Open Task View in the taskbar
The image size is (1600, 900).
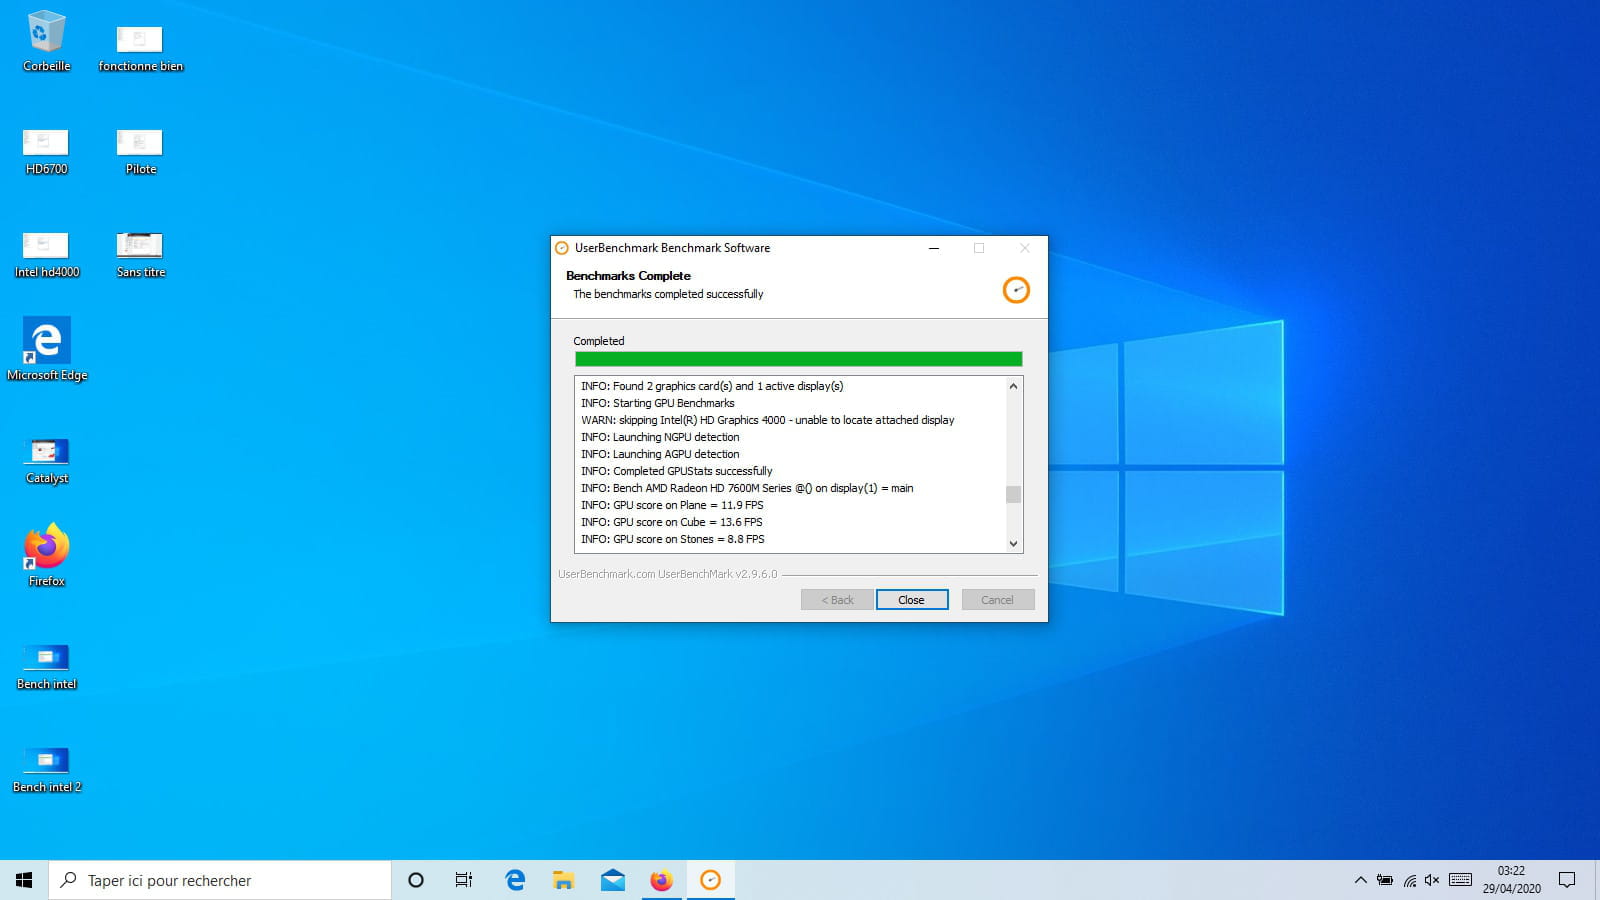coord(464,880)
